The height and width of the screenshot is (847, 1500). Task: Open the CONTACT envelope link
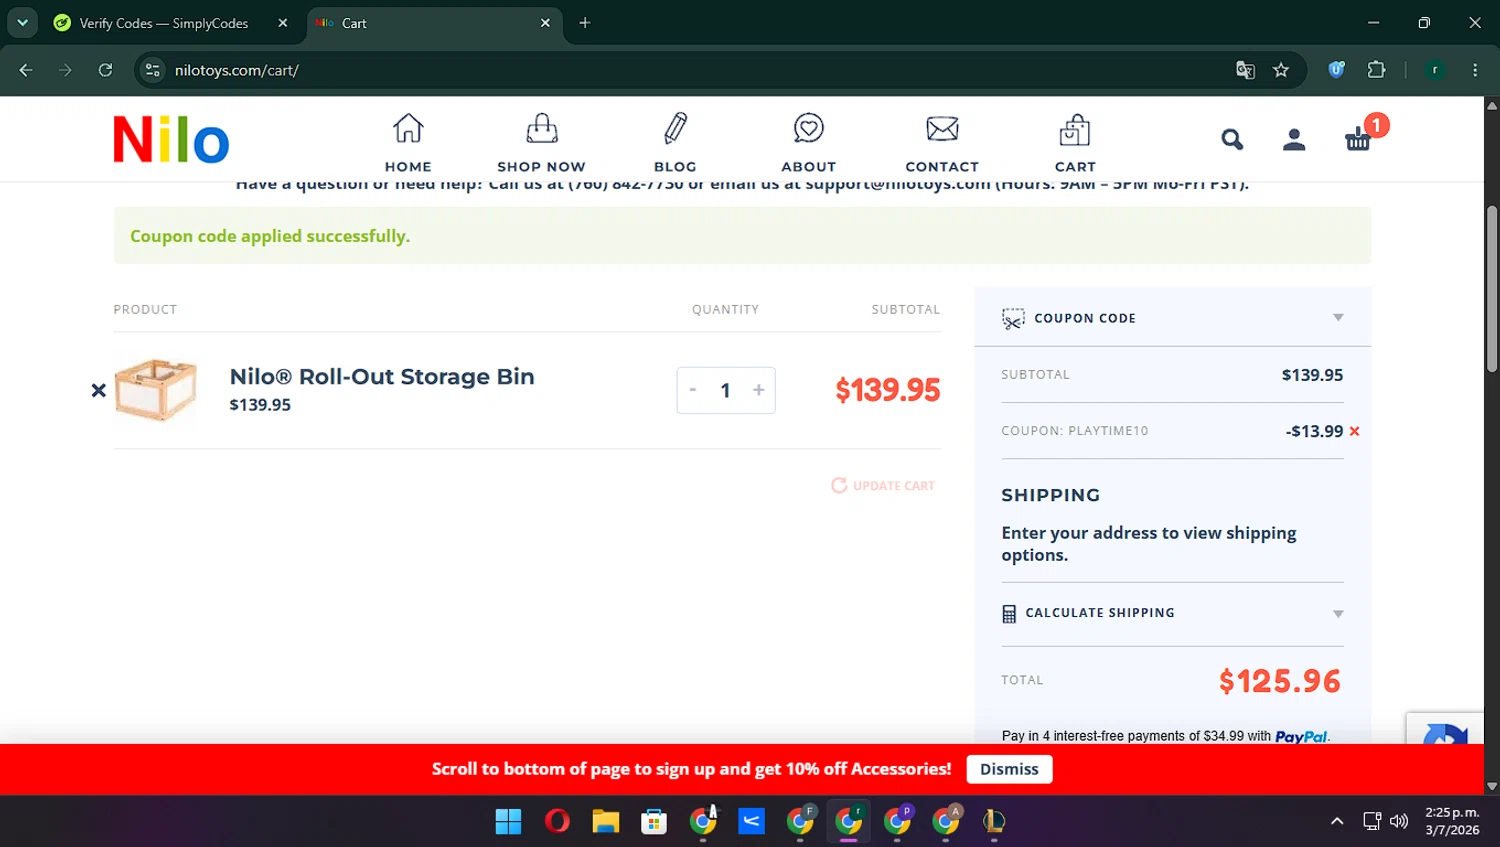[x=942, y=143]
